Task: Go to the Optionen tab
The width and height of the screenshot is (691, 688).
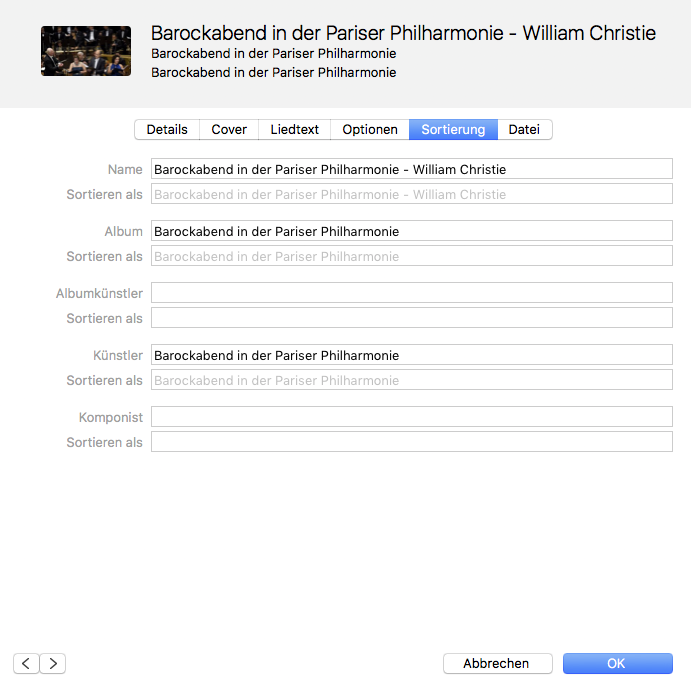Action: (x=370, y=130)
